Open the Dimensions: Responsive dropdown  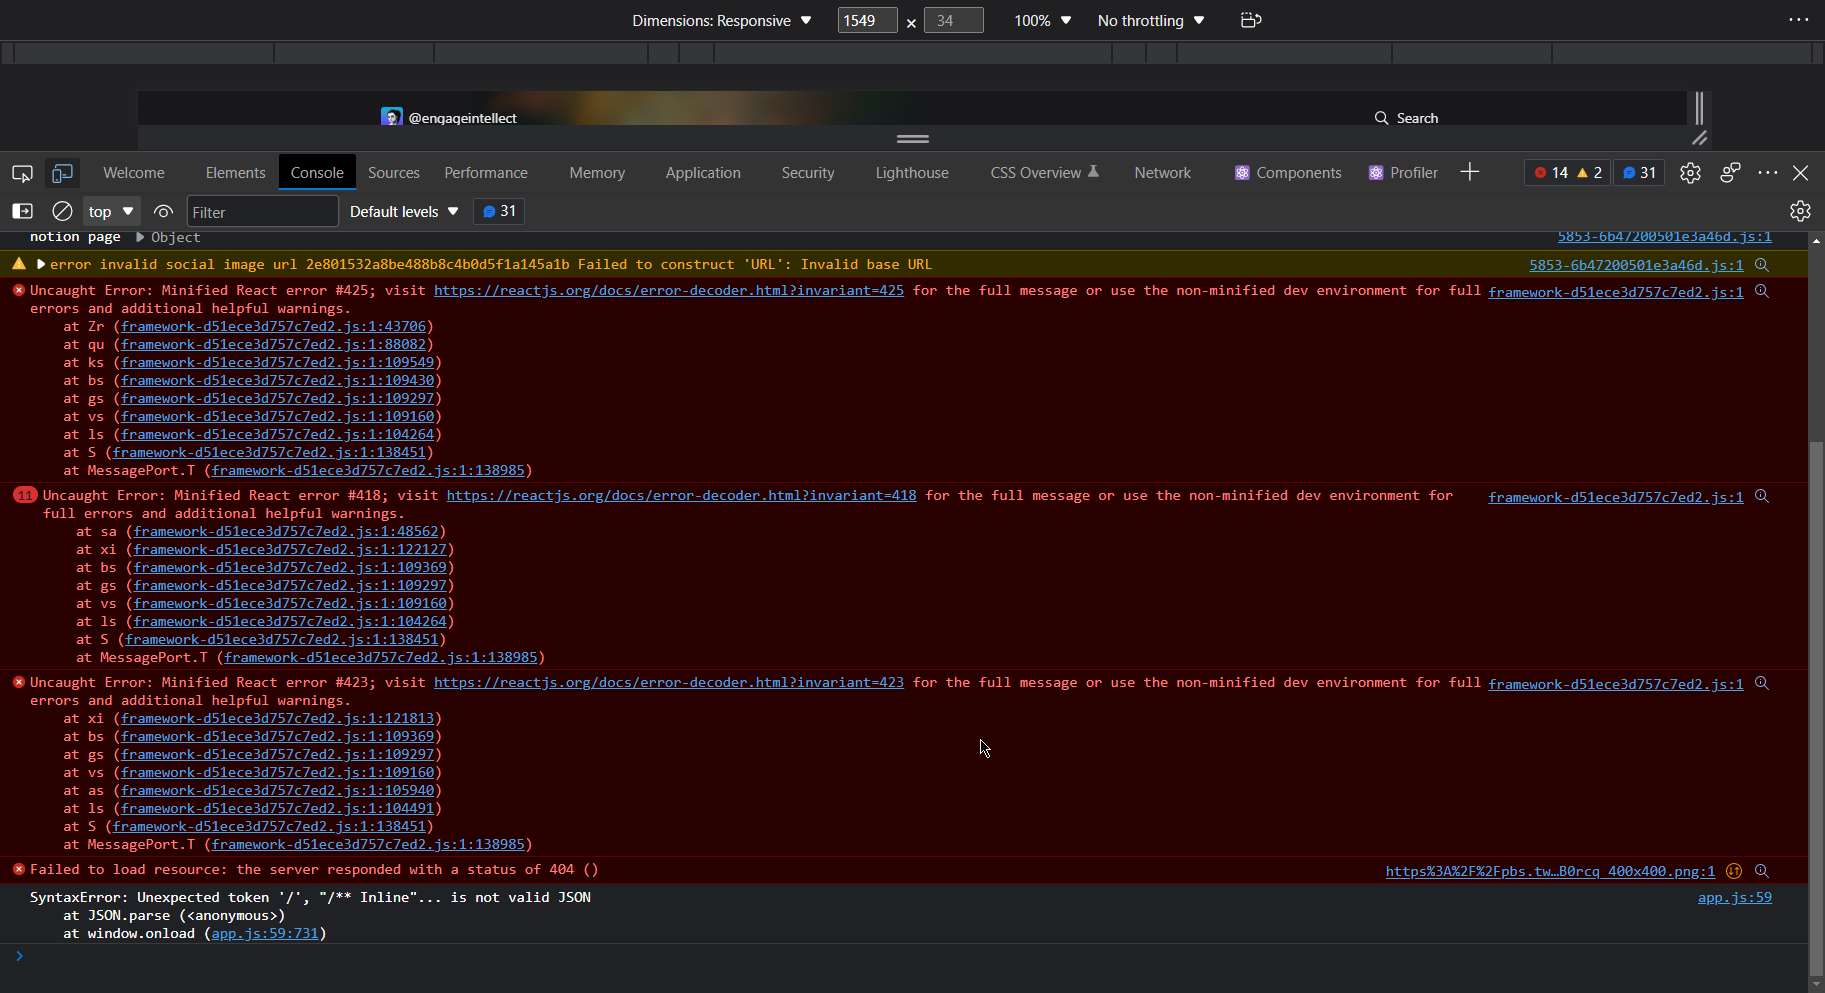tap(721, 20)
